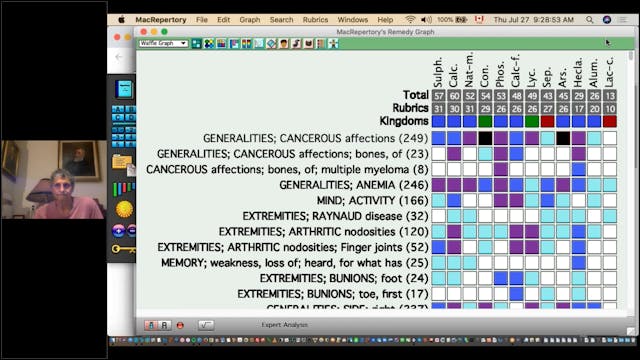This screenshot has height=360, width=640.
Task: Click the yellow sun icon in sidebar
Action: 124,209
